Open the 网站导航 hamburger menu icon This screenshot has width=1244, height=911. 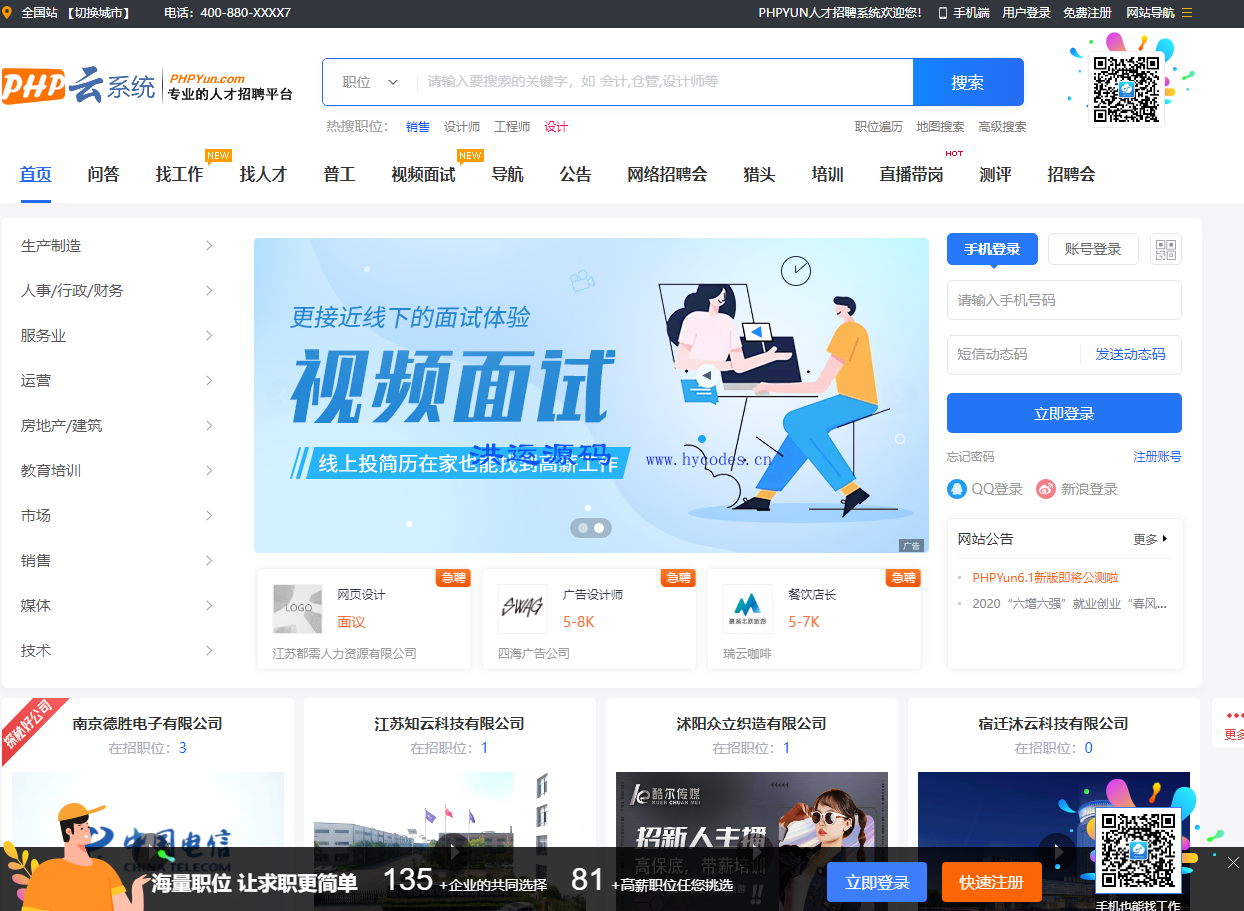coord(1187,13)
